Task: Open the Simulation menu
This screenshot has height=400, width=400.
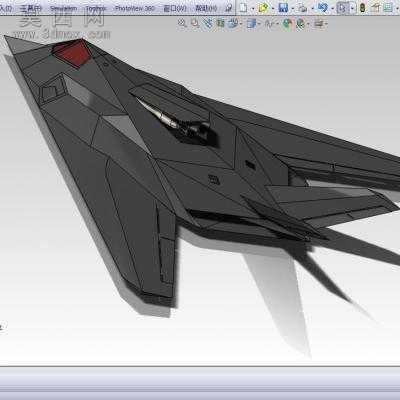Action: [x=64, y=8]
